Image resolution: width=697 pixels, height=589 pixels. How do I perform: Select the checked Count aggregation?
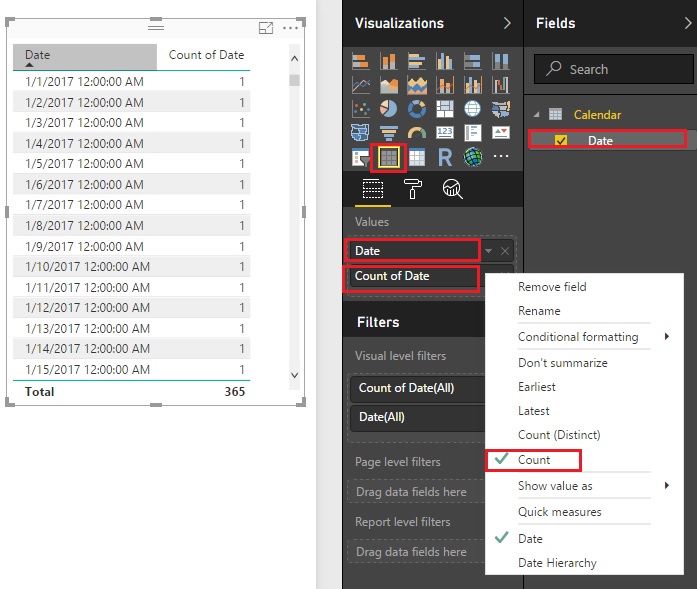click(x=533, y=460)
